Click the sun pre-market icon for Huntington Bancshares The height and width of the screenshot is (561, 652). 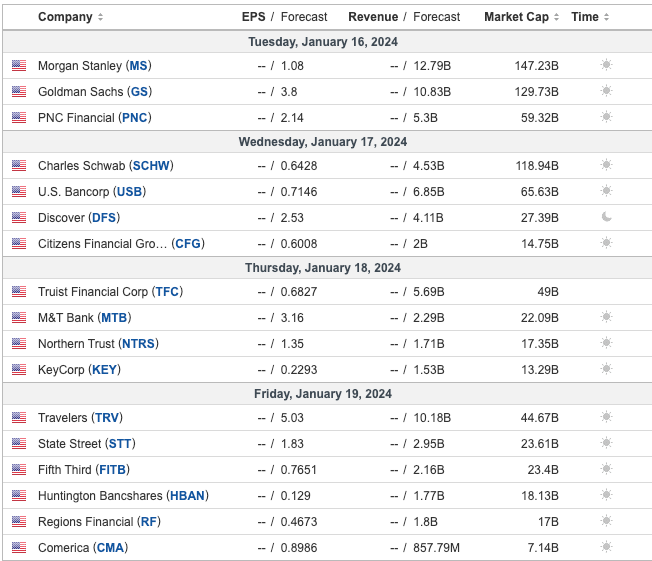(x=607, y=495)
